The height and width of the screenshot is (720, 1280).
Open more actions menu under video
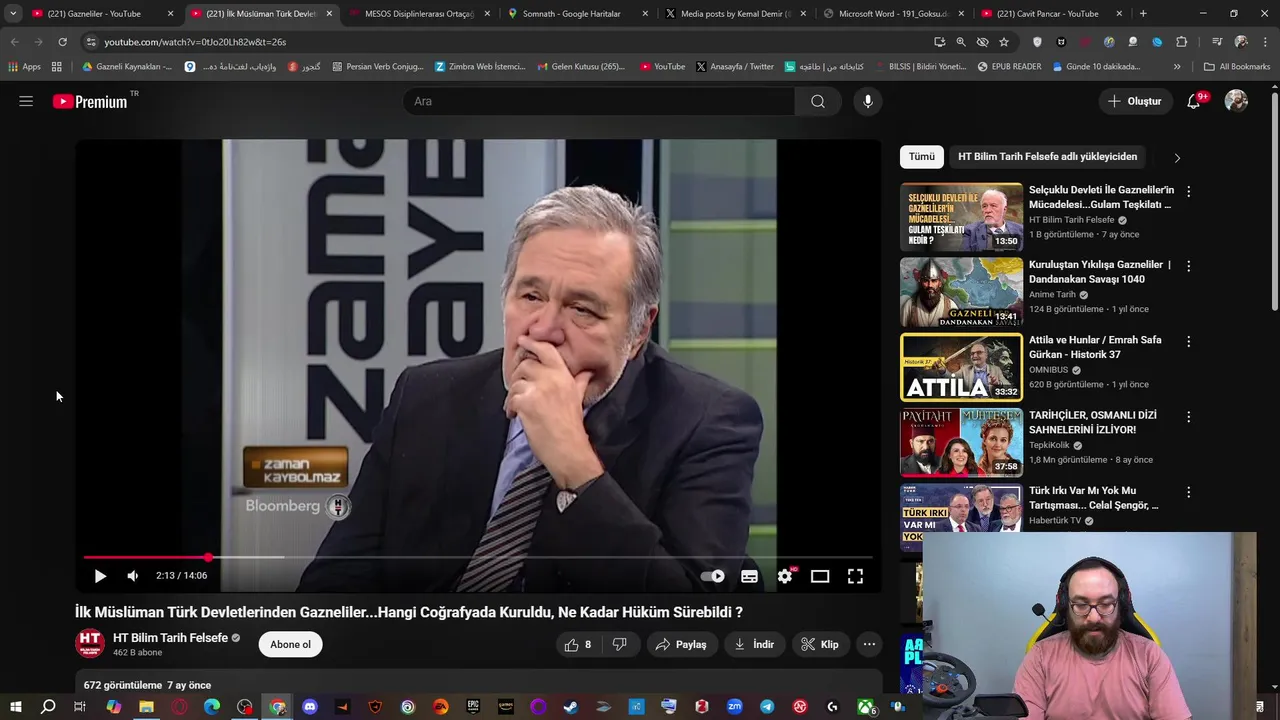coord(869,645)
